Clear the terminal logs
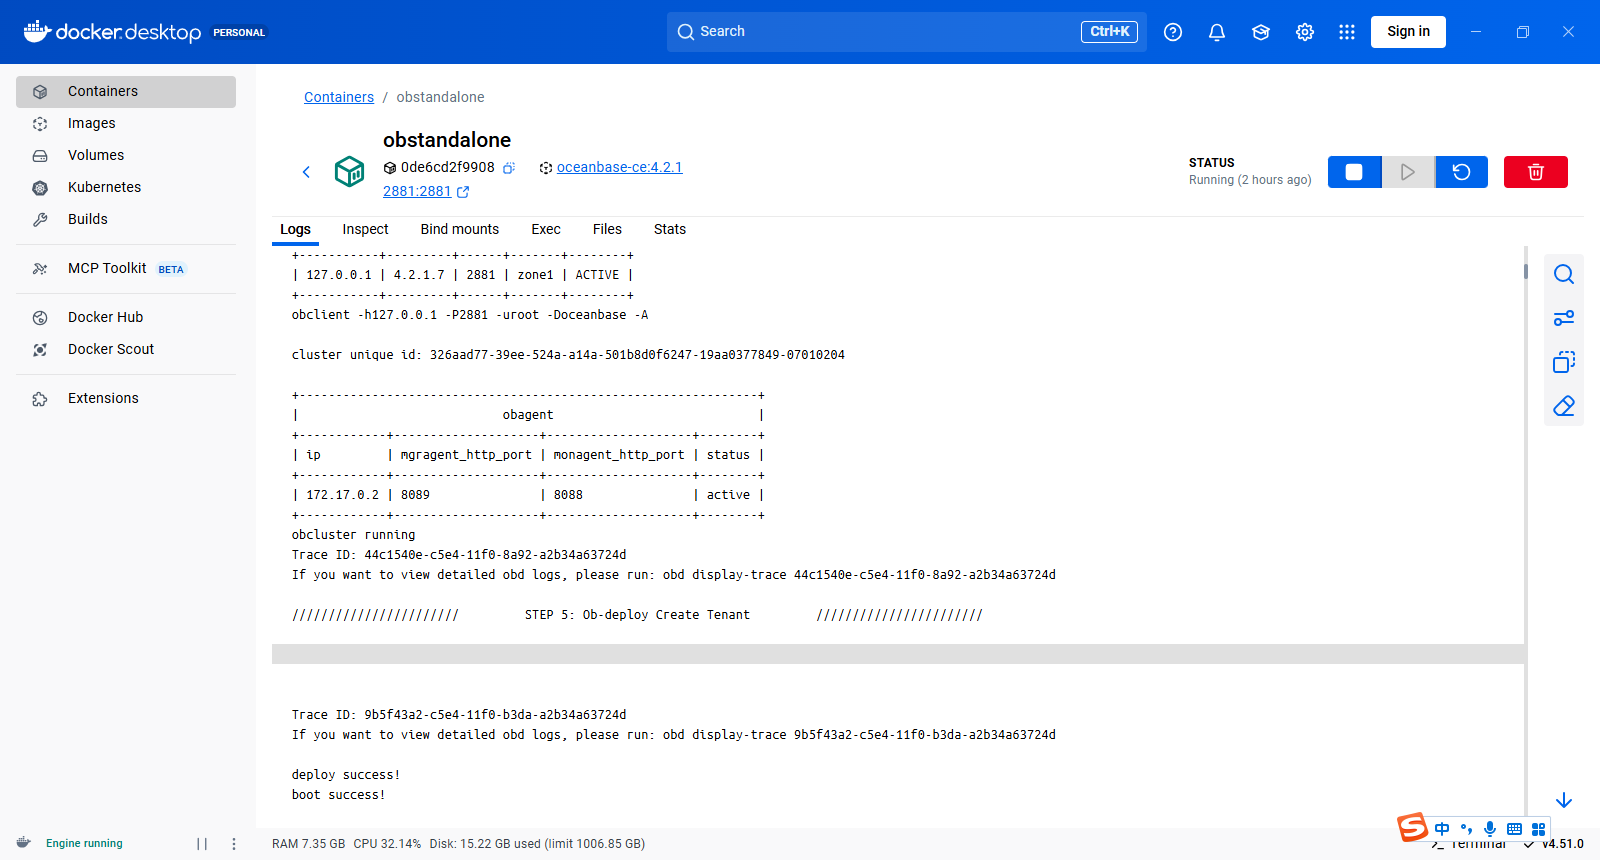 pyautogui.click(x=1564, y=406)
